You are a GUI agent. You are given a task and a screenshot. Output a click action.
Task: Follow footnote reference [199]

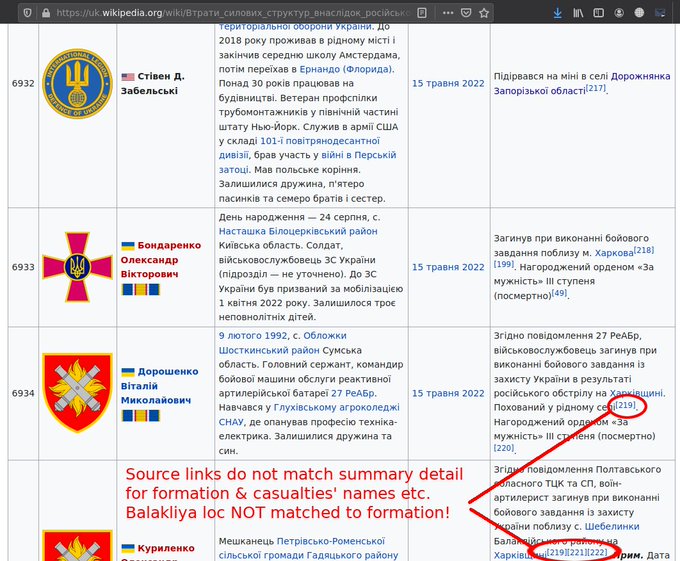[504, 264]
